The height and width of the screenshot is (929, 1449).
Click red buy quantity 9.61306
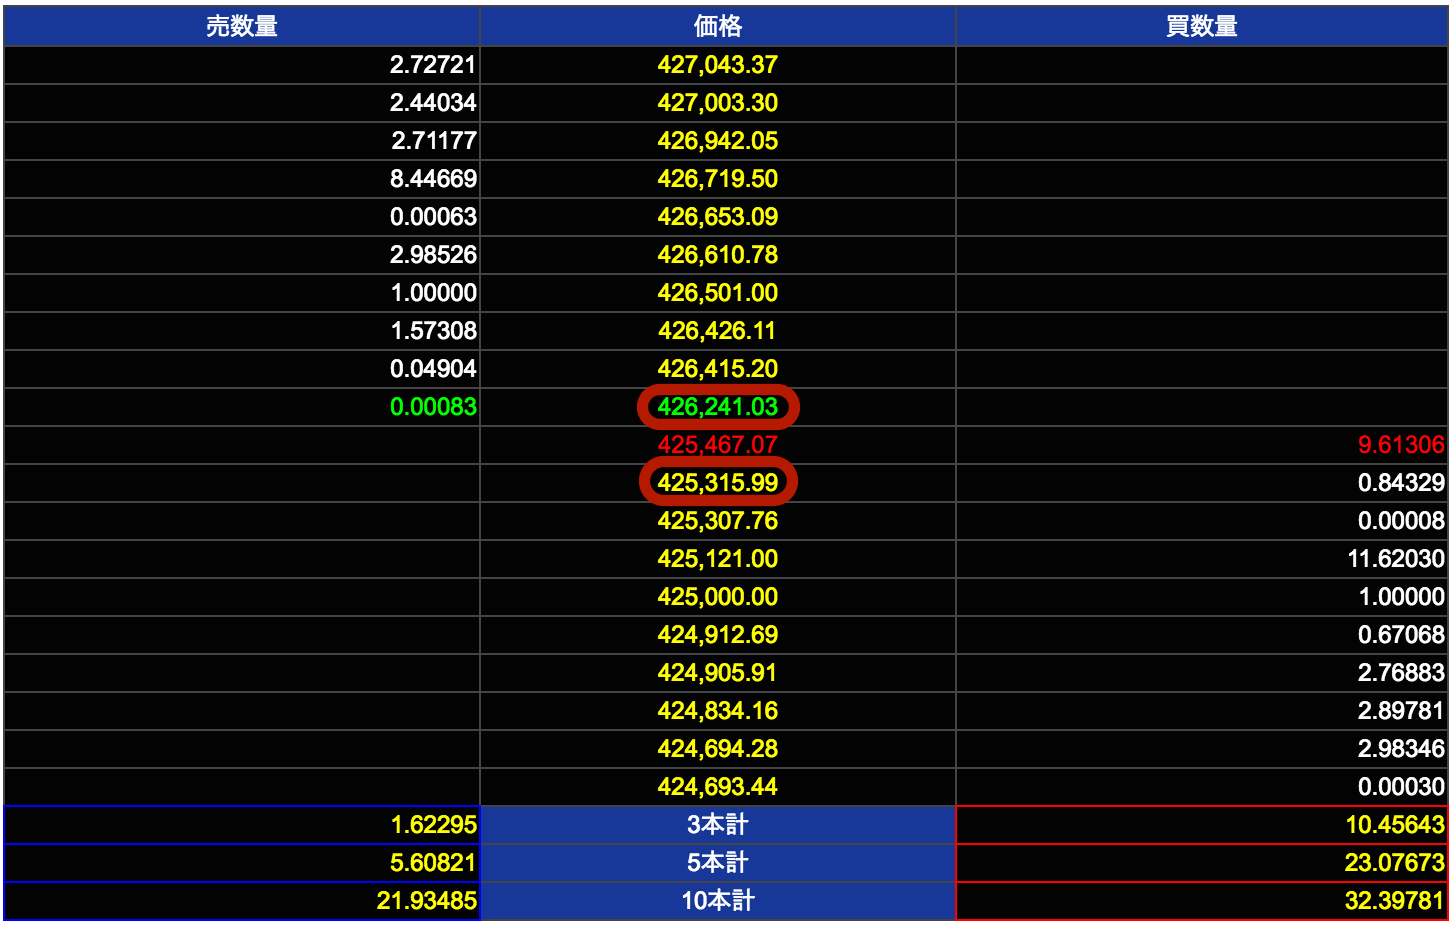click(1401, 445)
